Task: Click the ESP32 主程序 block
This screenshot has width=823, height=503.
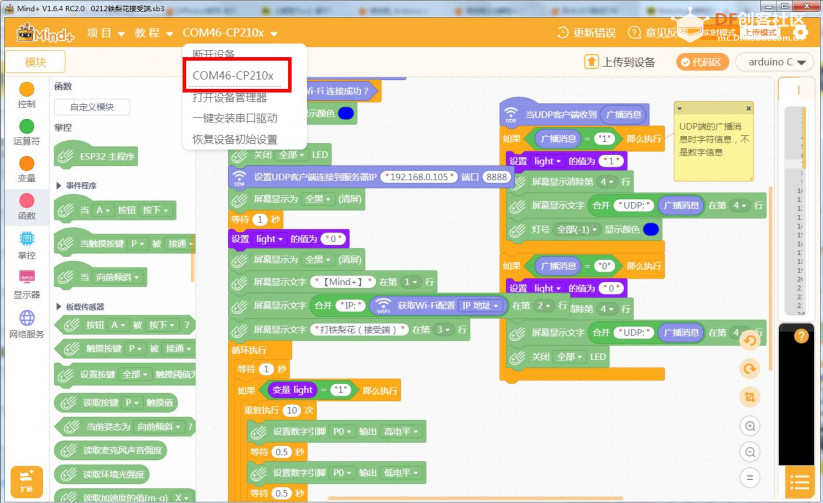Action: click(x=96, y=155)
